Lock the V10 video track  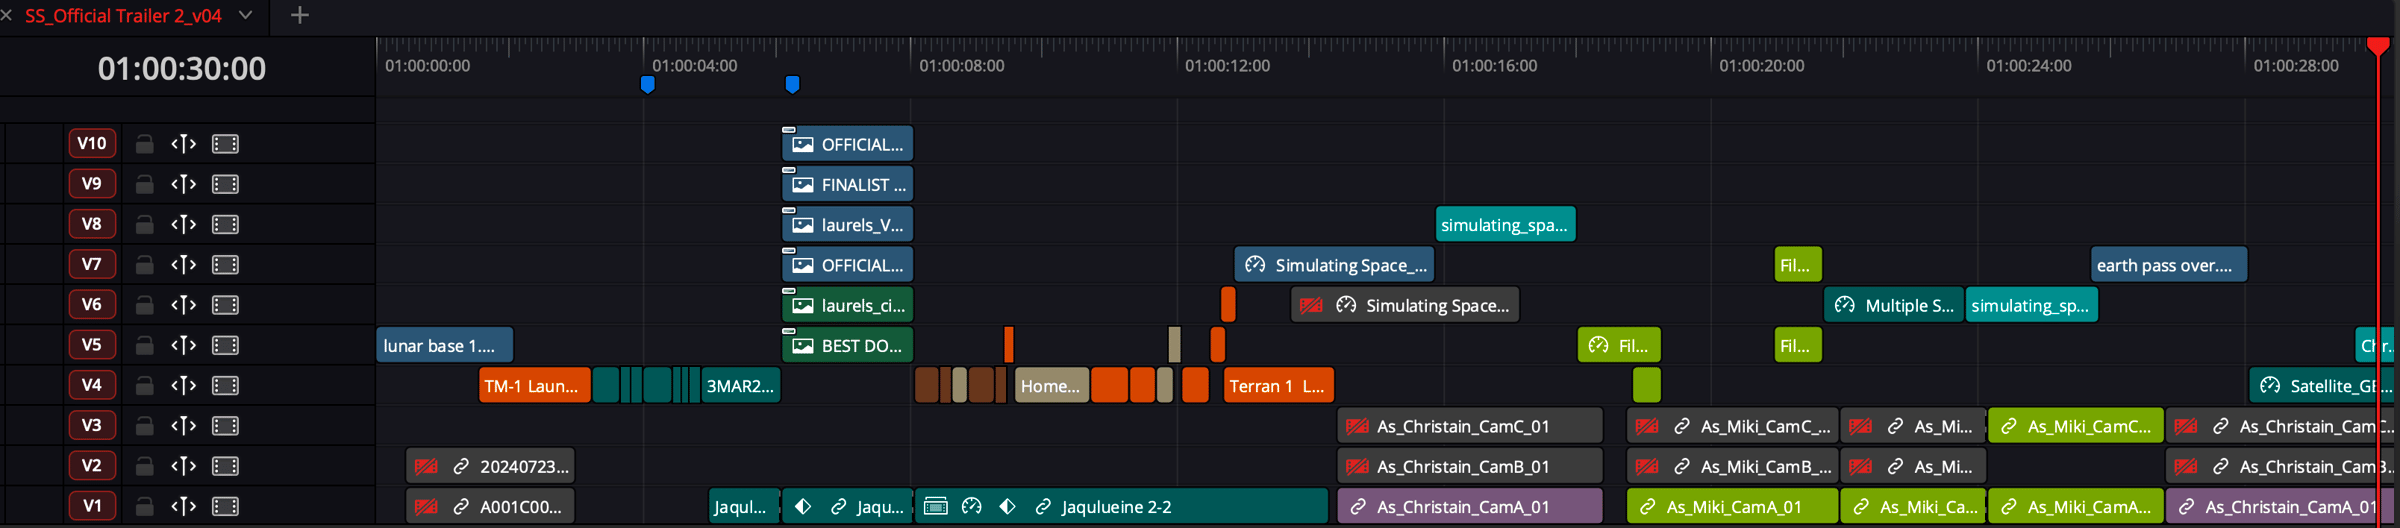pyautogui.click(x=145, y=144)
